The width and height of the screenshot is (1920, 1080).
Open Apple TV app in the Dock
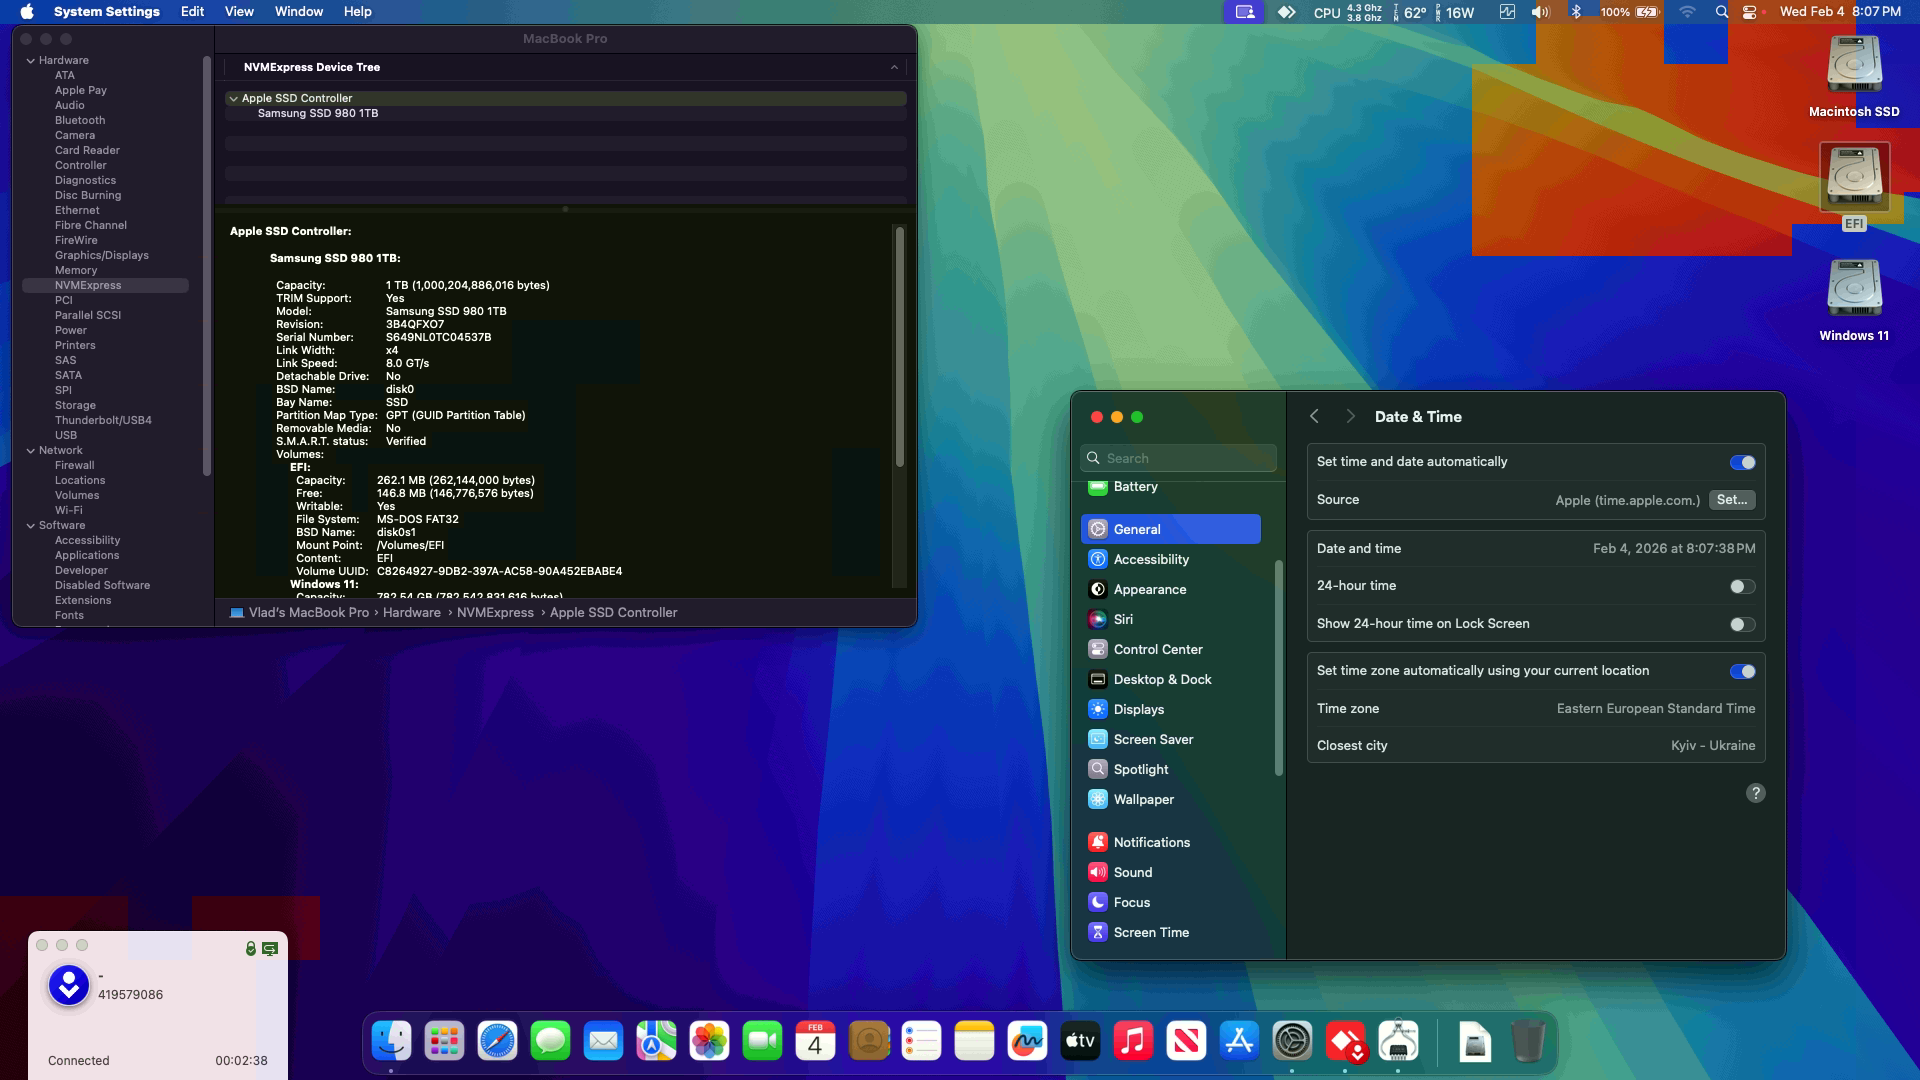[1080, 1041]
